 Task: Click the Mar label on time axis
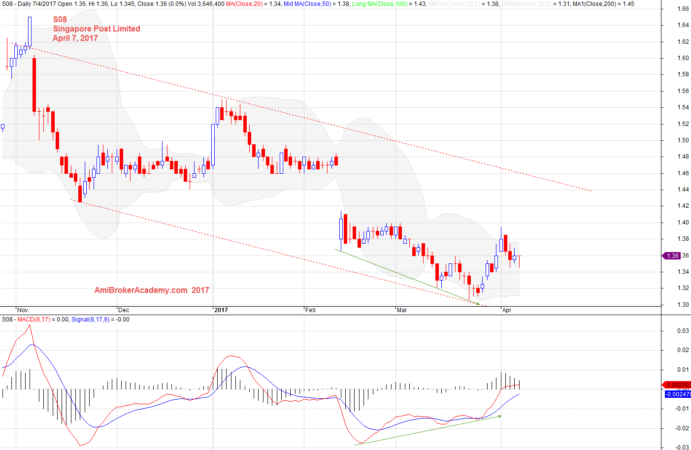pyautogui.click(x=401, y=310)
